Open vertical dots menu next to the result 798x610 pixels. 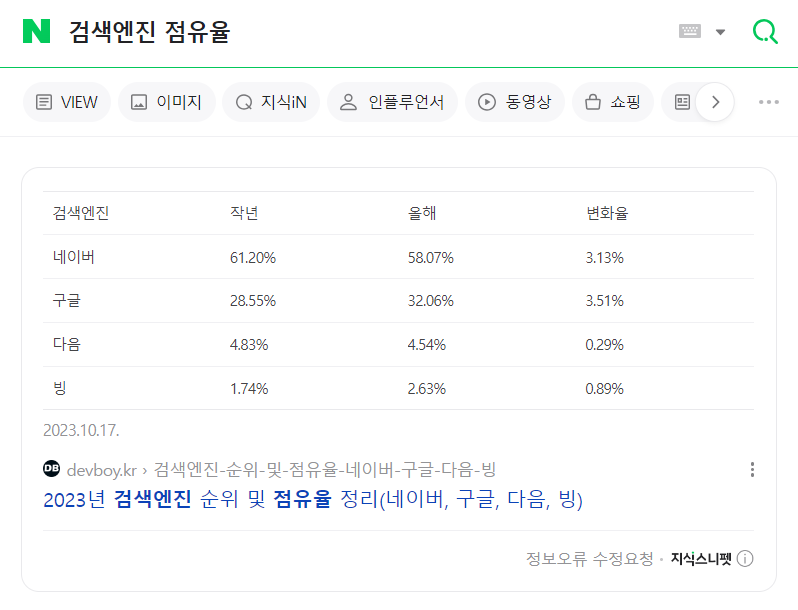pos(752,470)
